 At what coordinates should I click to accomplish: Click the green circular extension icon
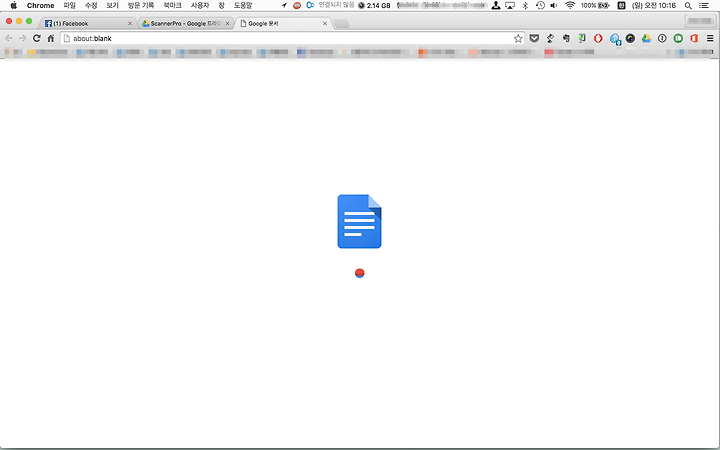[x=678, y=39]
